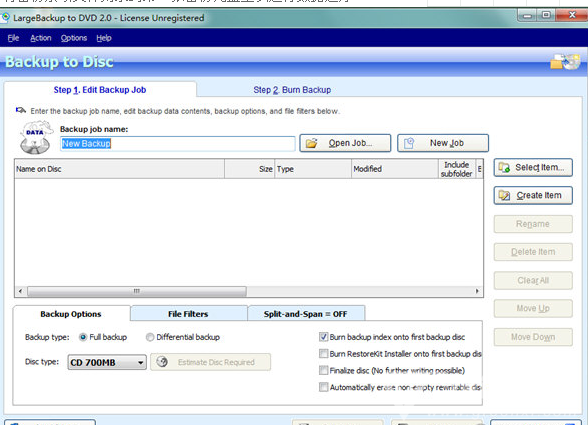
Task: Start a New Job
Action: click(443, 143)
